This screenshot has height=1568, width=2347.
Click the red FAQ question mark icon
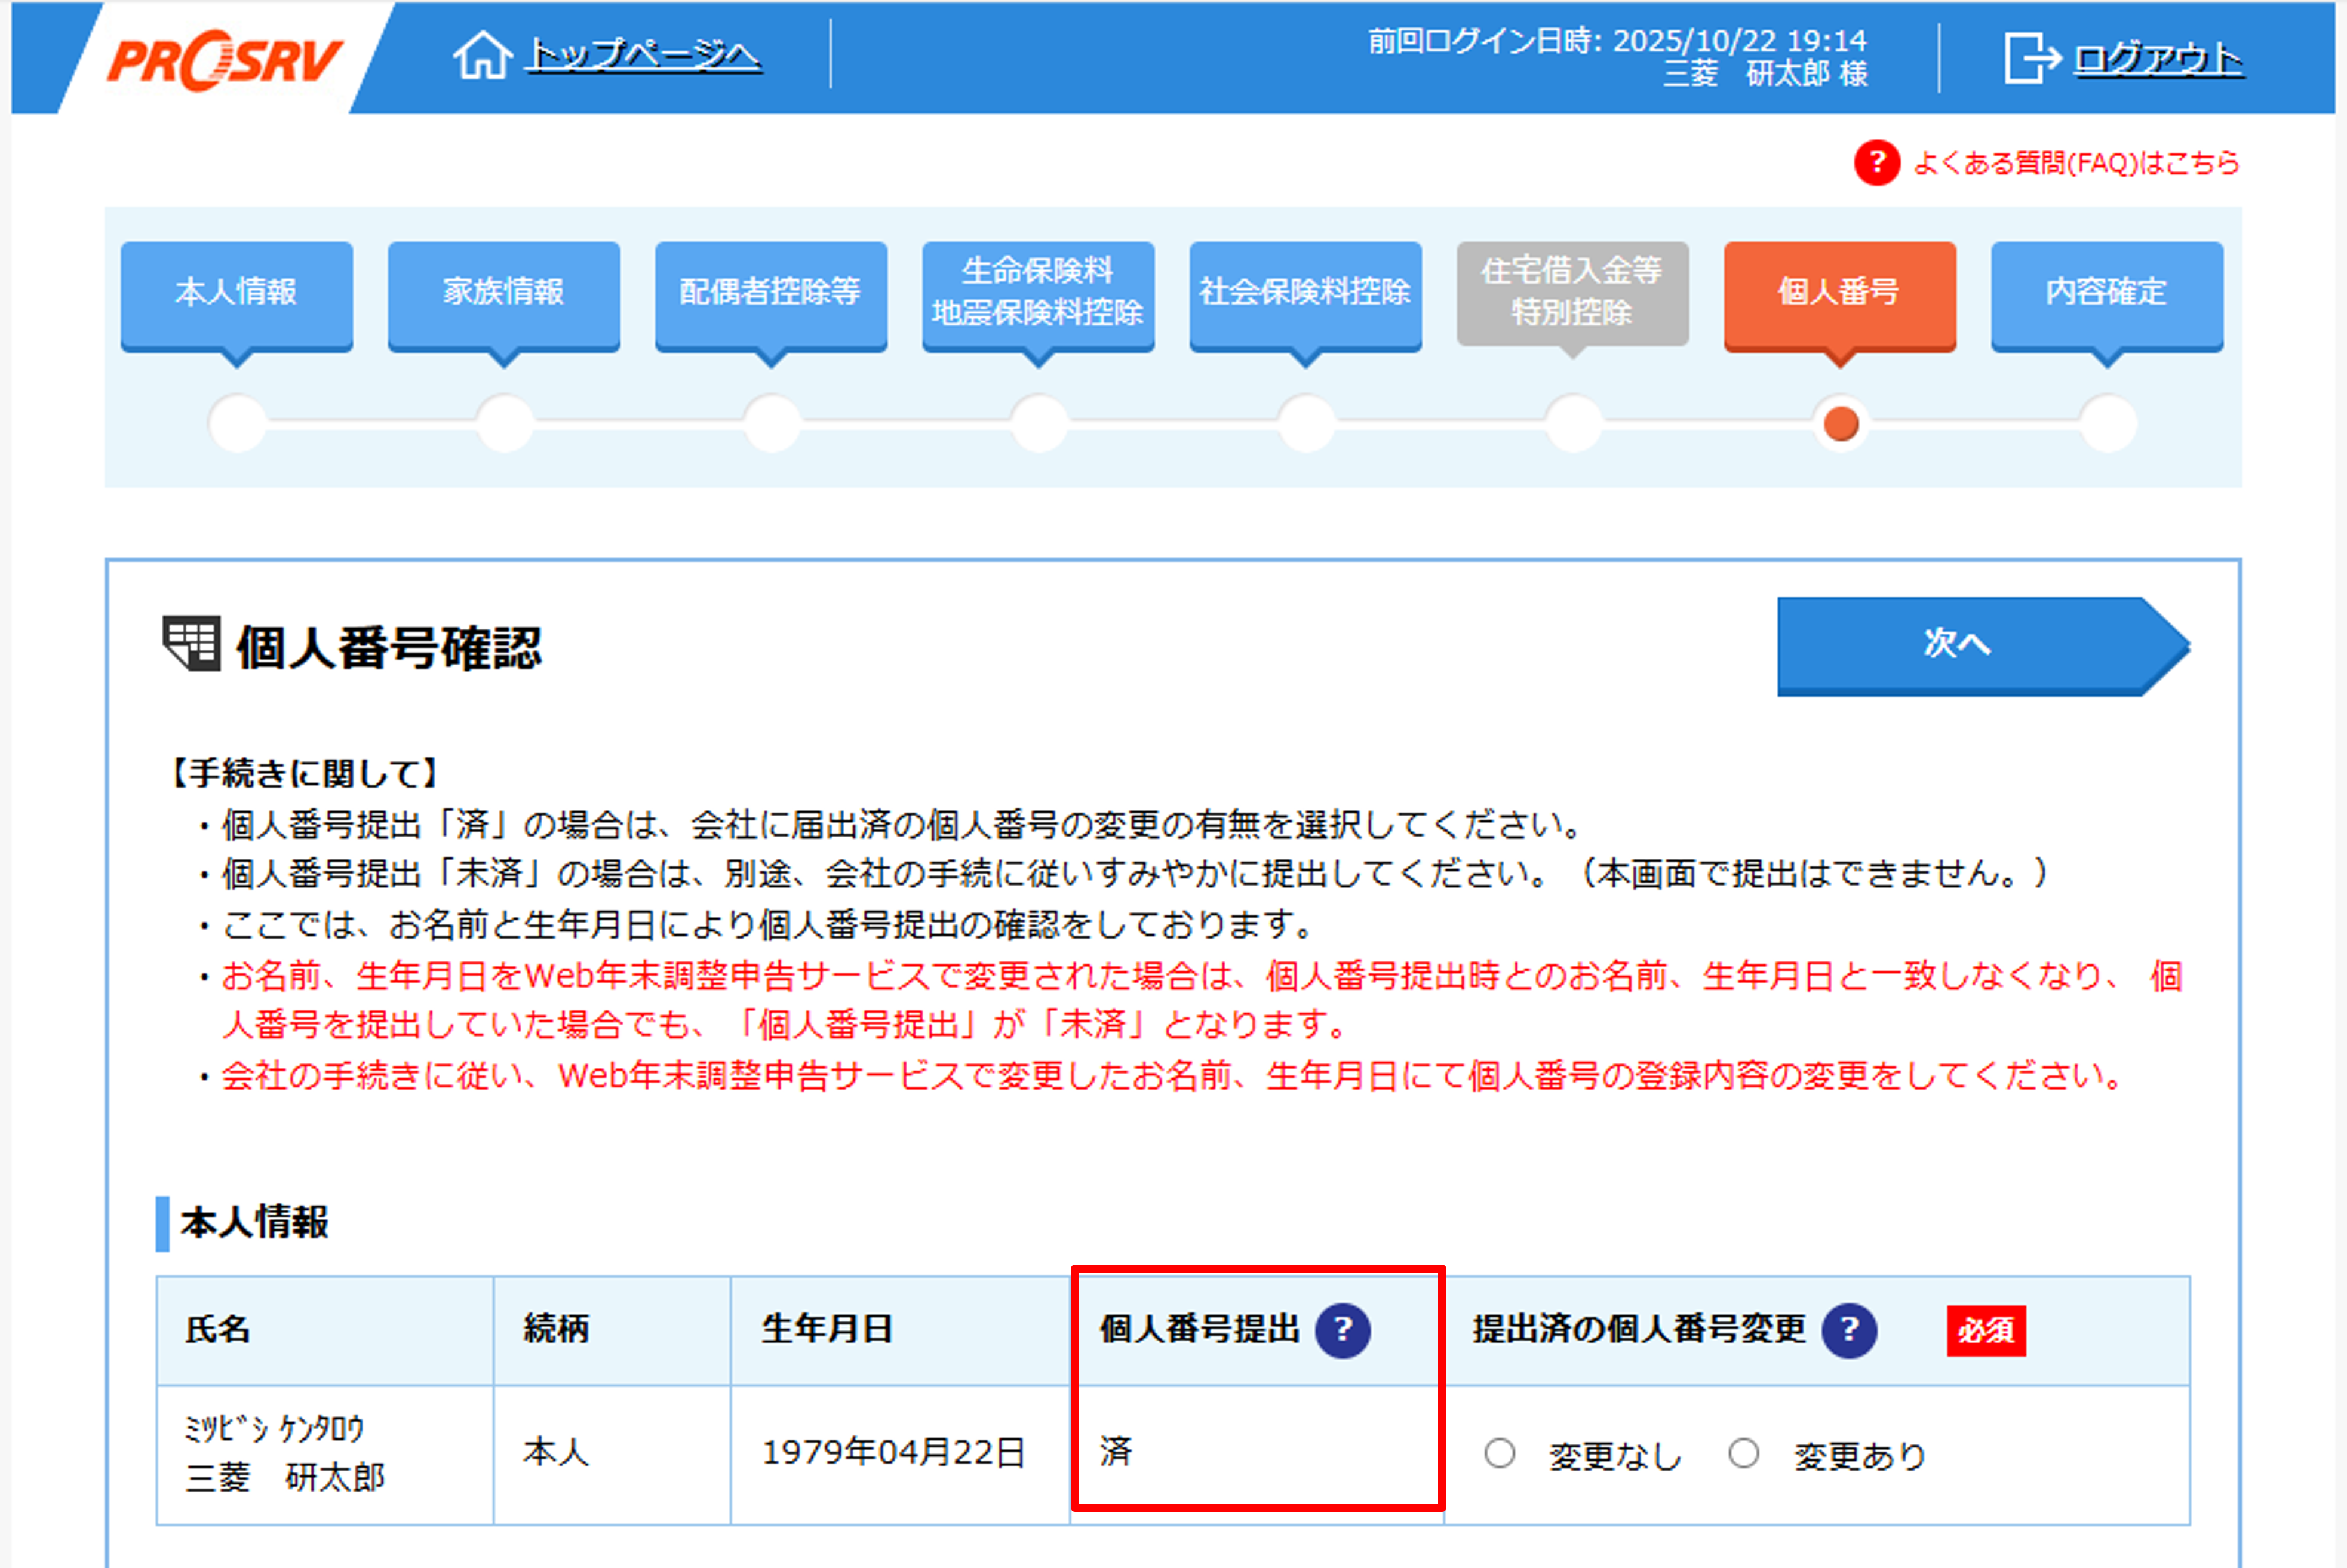pos(1876,162)
